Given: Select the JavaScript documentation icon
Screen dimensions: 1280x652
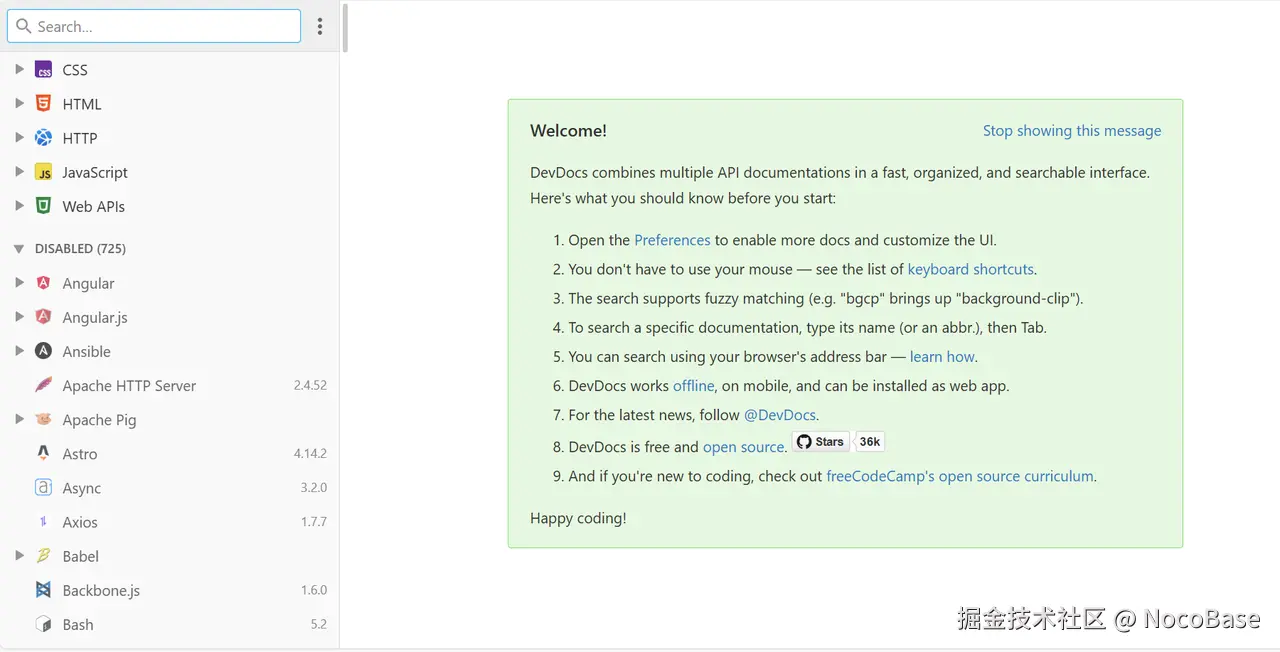Looking at the screenshot, I should pos(43,172).
